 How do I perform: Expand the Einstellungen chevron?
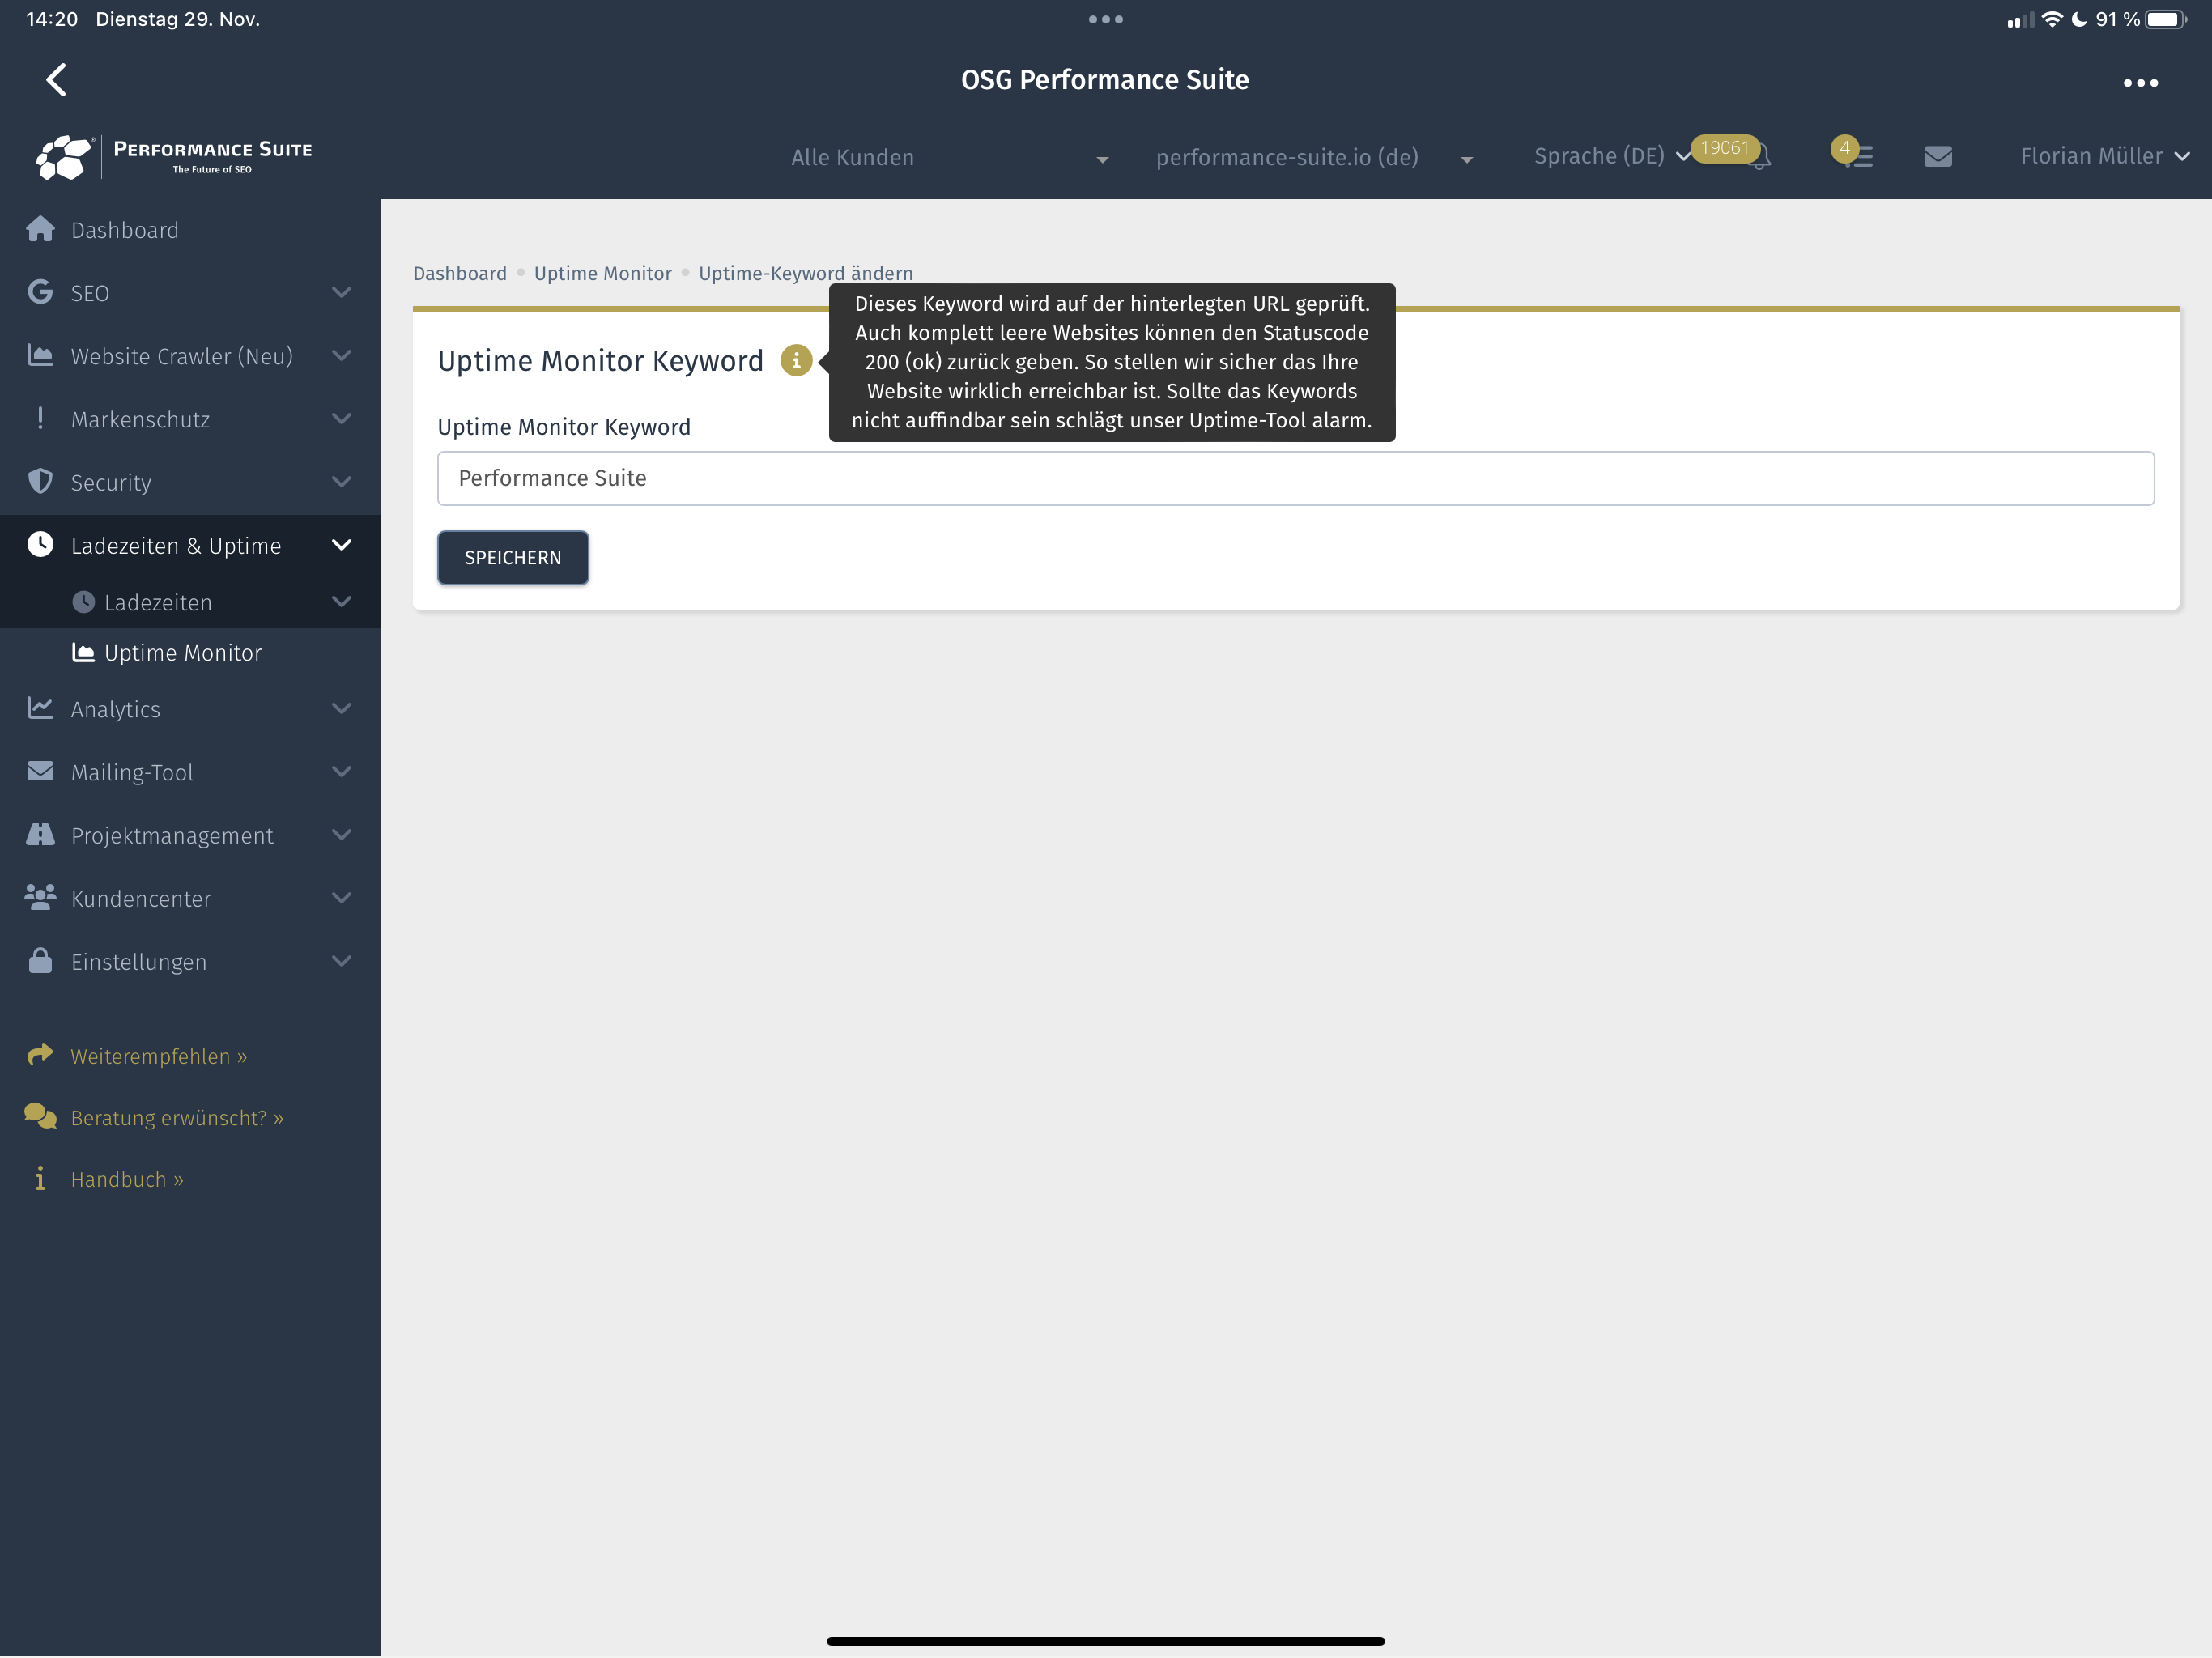341,961
